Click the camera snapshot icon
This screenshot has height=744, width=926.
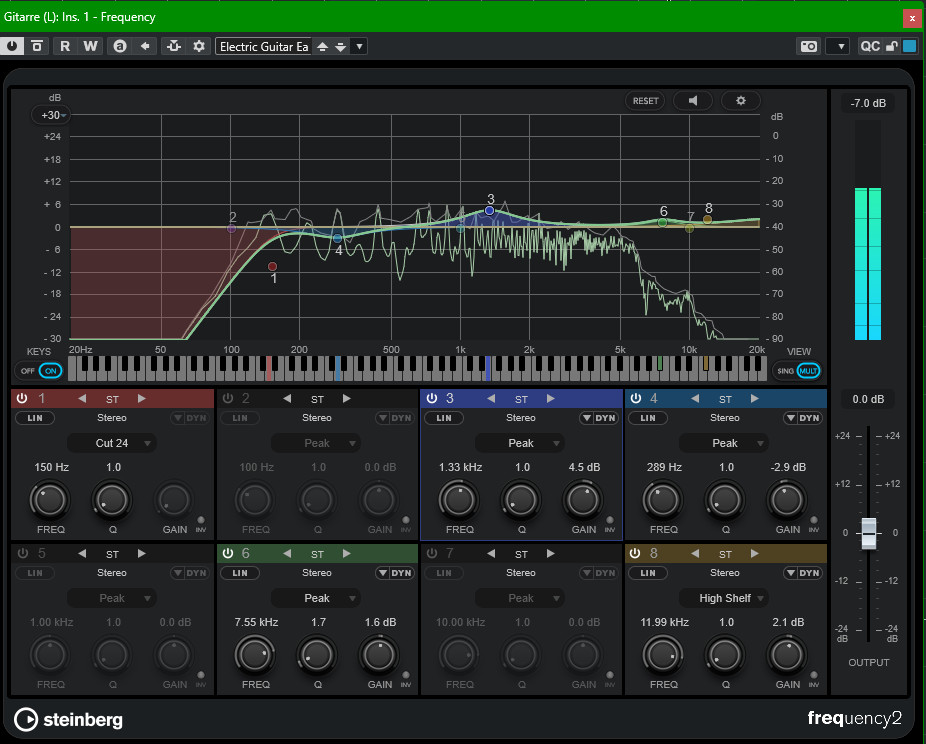[x=808, y=46]
